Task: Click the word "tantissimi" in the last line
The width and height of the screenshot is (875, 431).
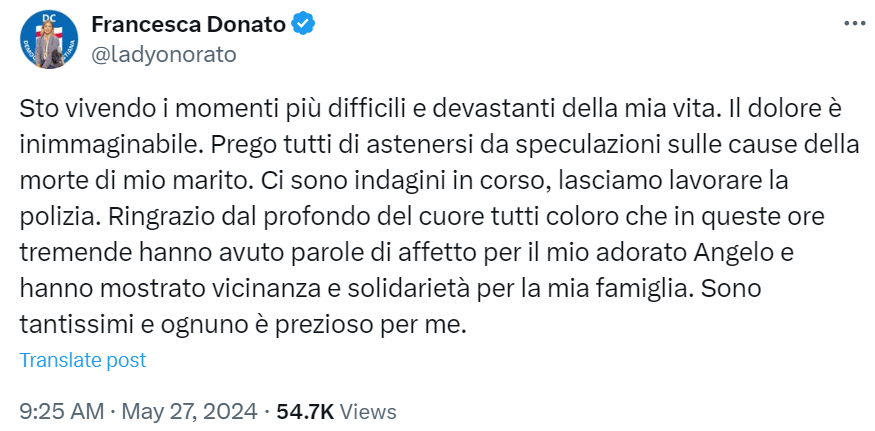Action: point(75,326)
